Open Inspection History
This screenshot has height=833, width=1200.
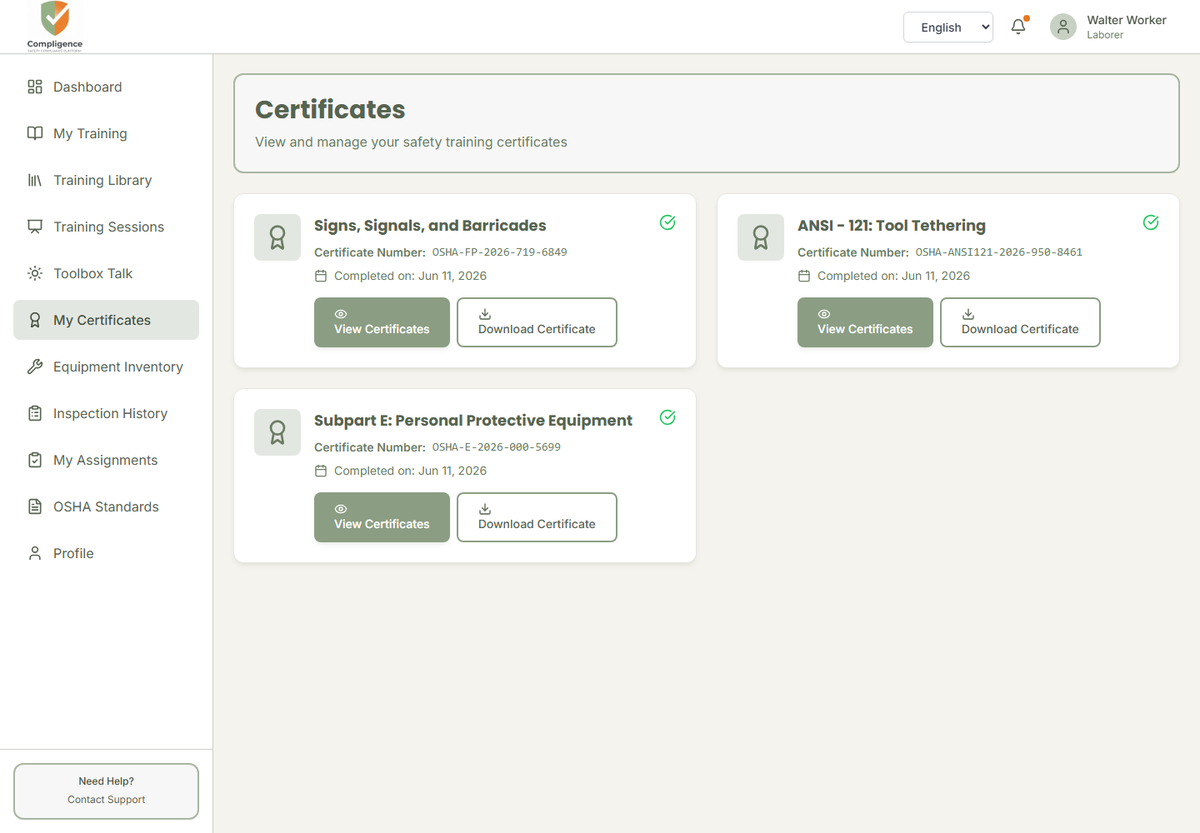(106, 414)
